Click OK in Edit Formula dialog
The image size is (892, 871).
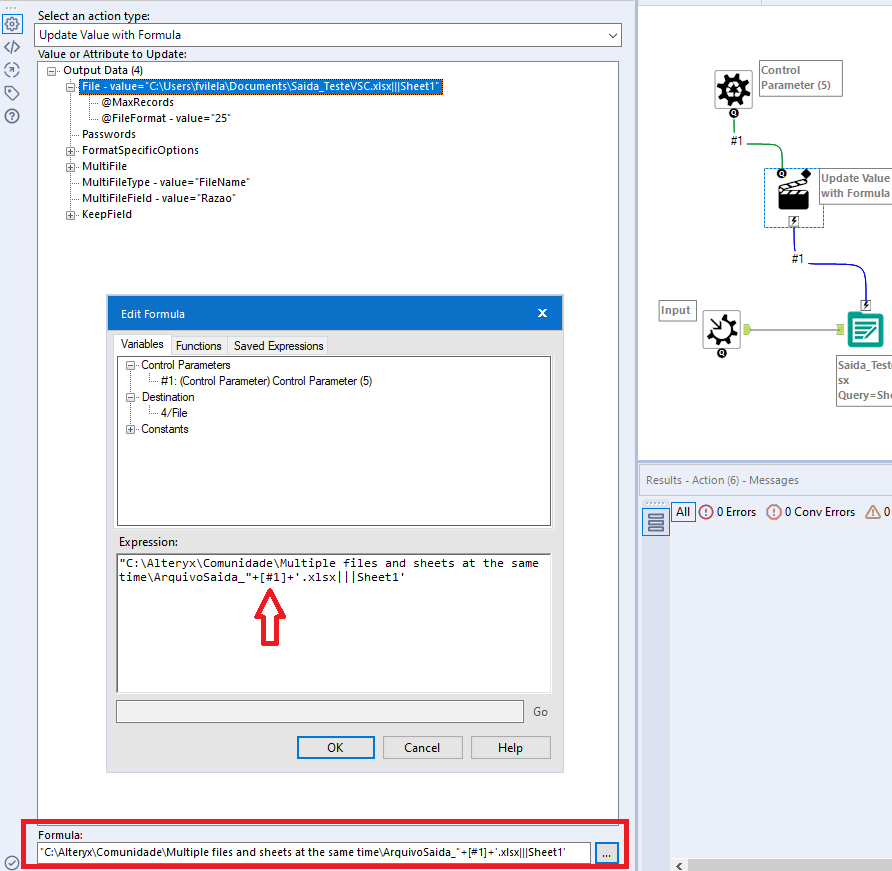[336, 748]
